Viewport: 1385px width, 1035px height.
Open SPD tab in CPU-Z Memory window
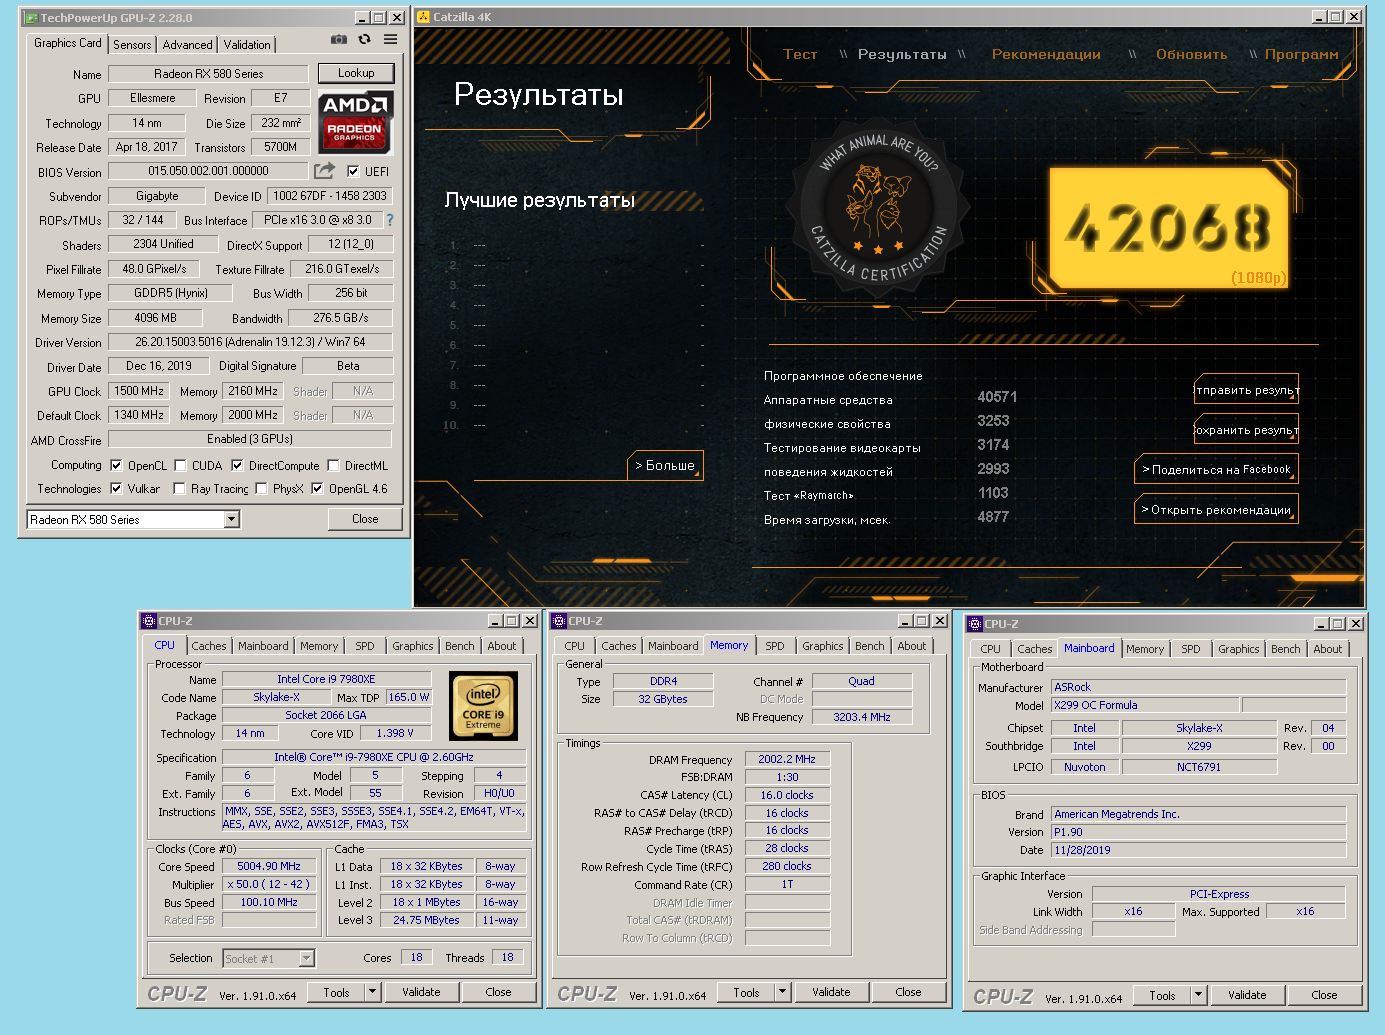coord(775,646)
